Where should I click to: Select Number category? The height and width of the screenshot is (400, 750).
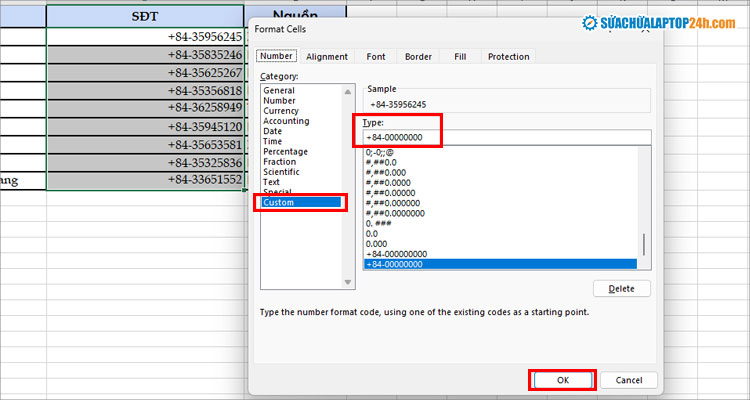click(x=279, y=100)
